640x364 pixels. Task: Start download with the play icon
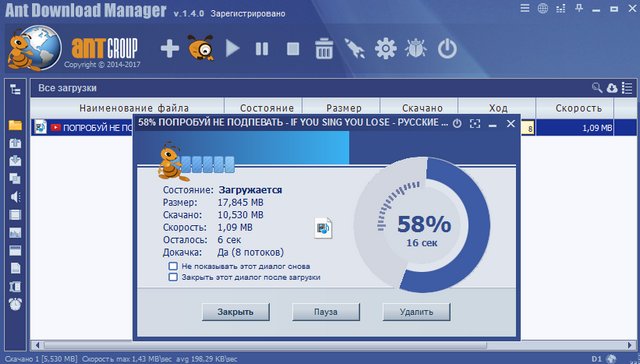coord(232,49)
